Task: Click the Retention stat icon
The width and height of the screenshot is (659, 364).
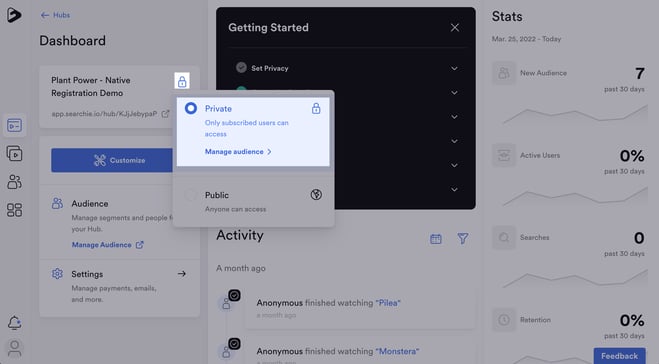Action: click(x=503, y=320)
